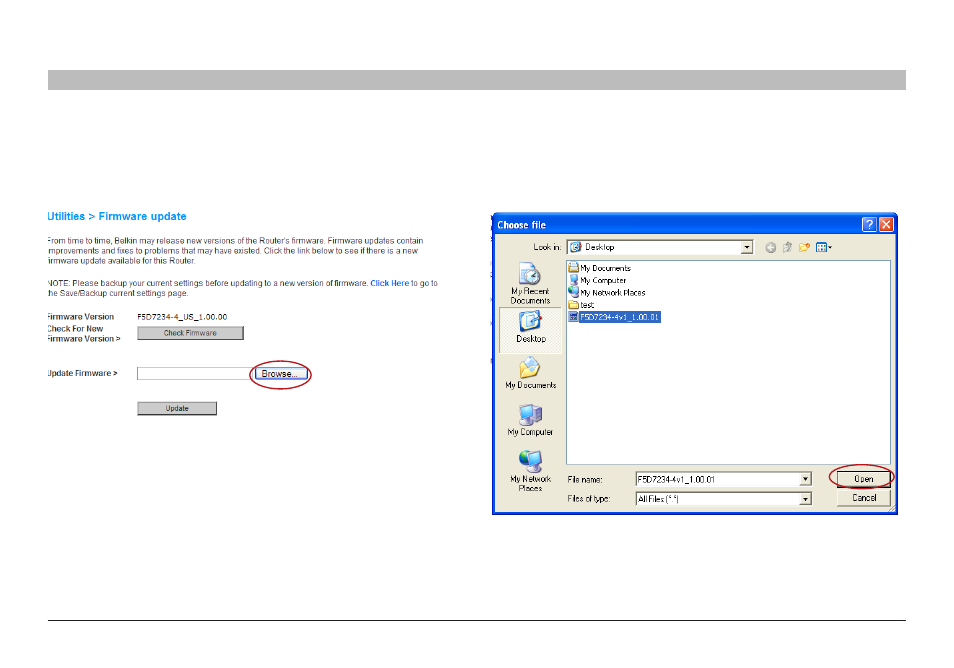Click Open in the Choose file dialog
The height and width of the screenshot is (668, 954).
[863, 479]
